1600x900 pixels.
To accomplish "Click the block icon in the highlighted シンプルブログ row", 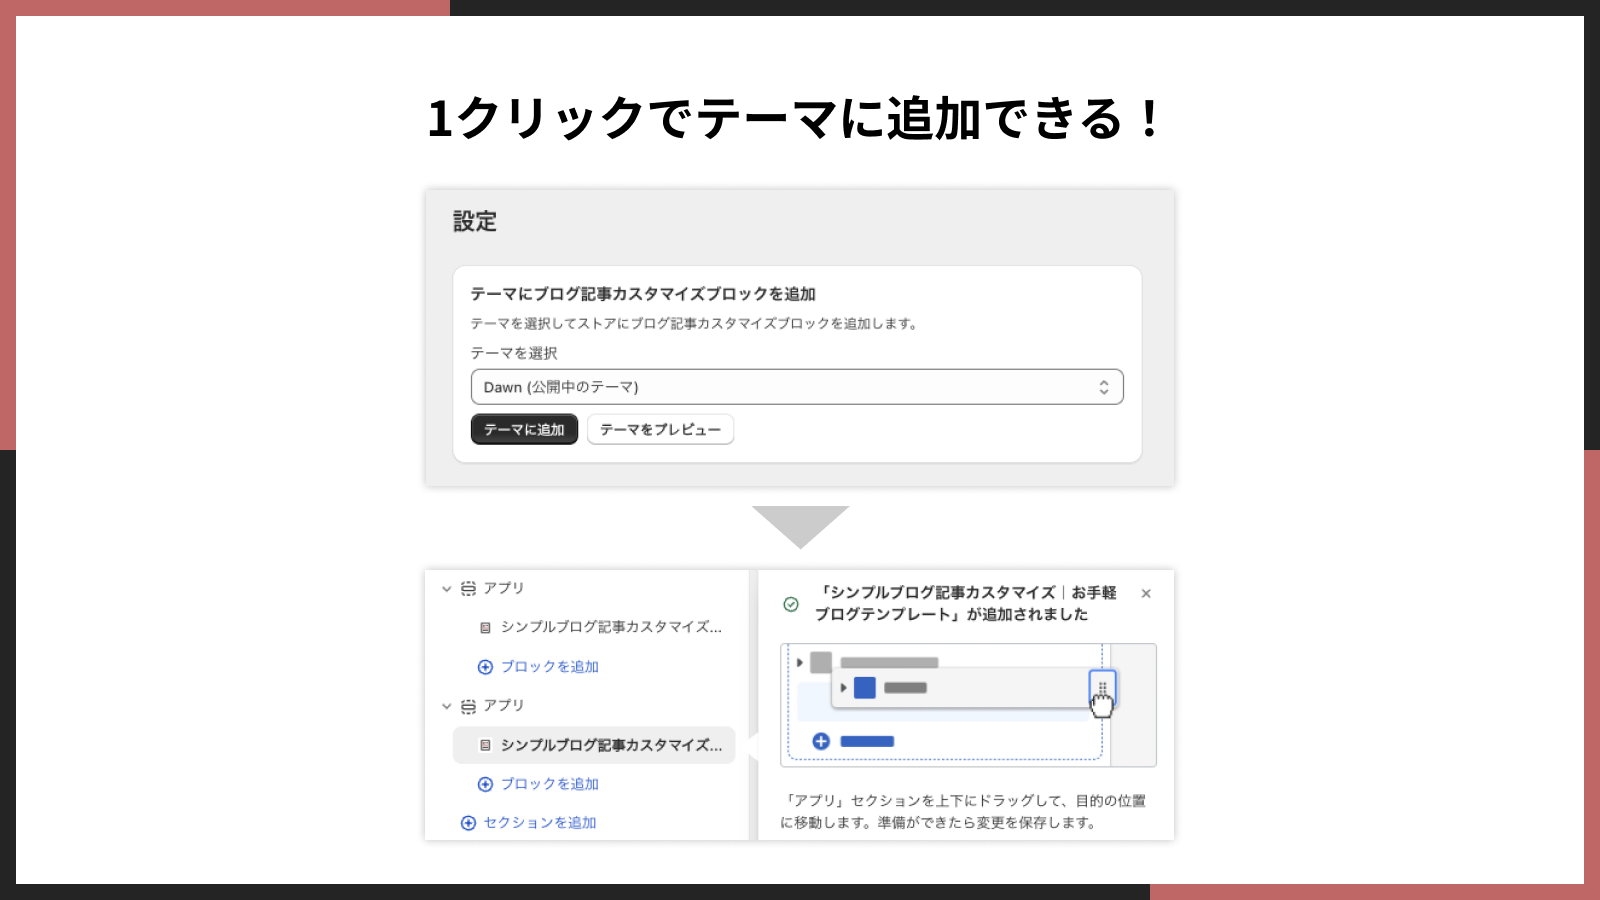I will 485,745.
